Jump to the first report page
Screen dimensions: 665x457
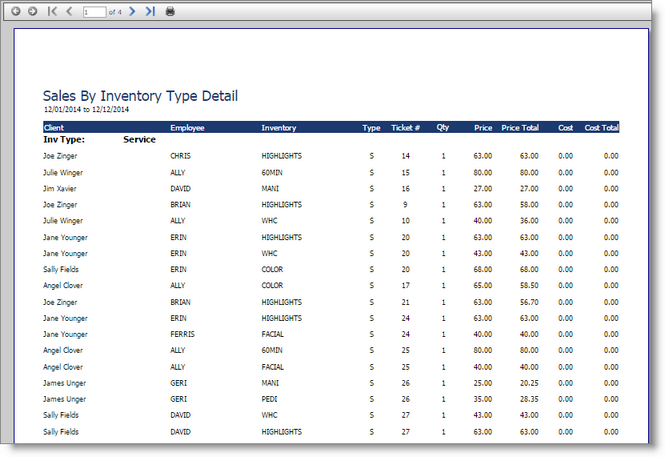point(52,11)
